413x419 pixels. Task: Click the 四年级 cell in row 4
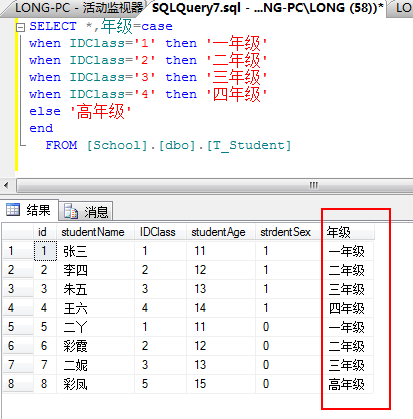(348, 308)
